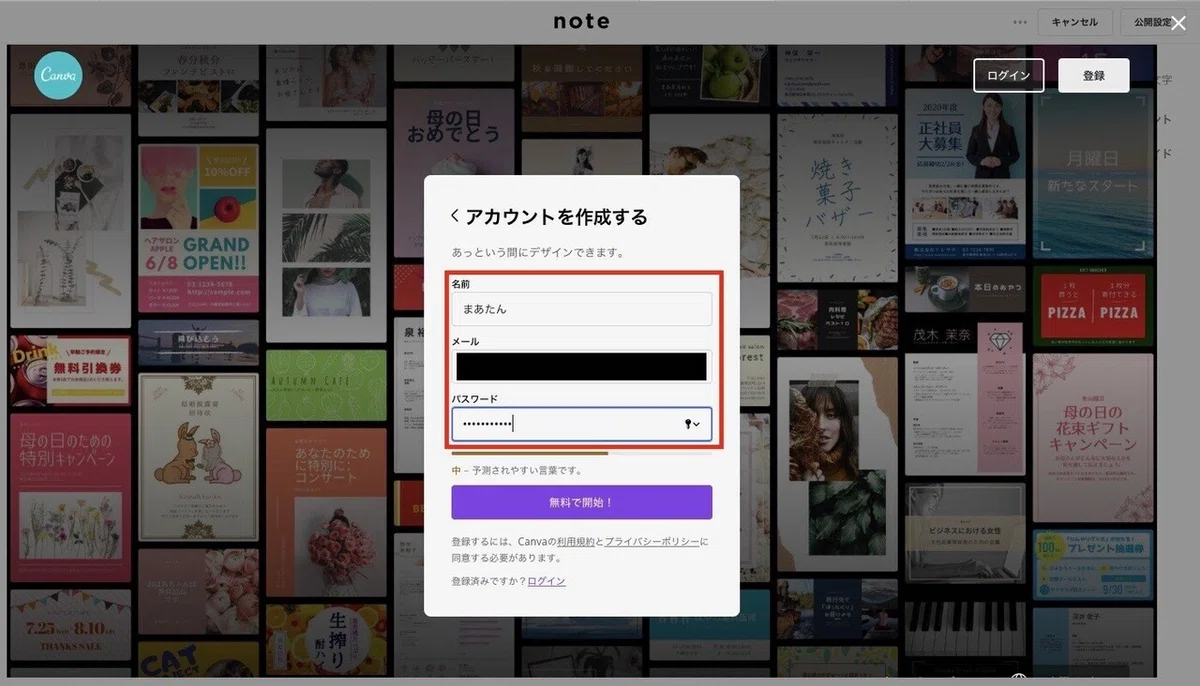Select the 本日のおやつ template thumbnail
Viewport: 1200px width, 686px height.
964,289
